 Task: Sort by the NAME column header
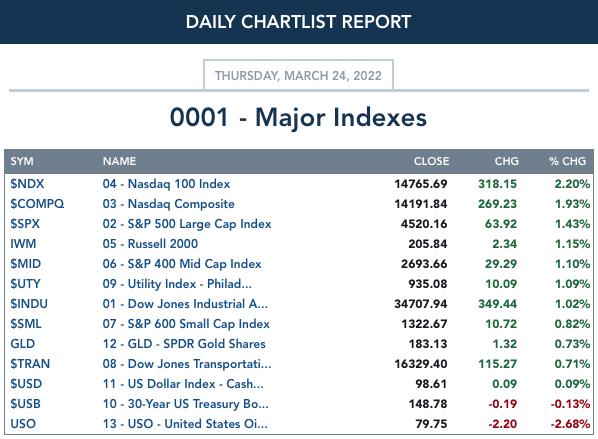coord(119,161)
